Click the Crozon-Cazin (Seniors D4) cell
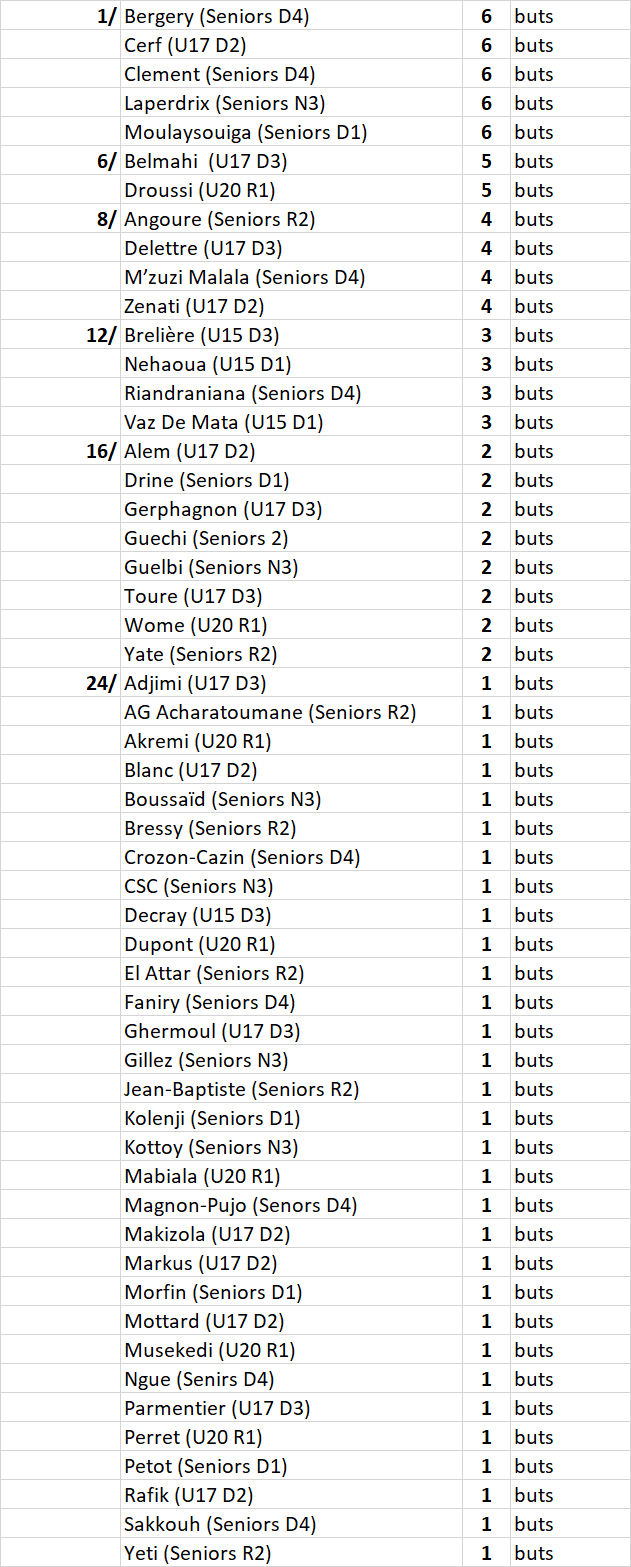 pos(292,857)
